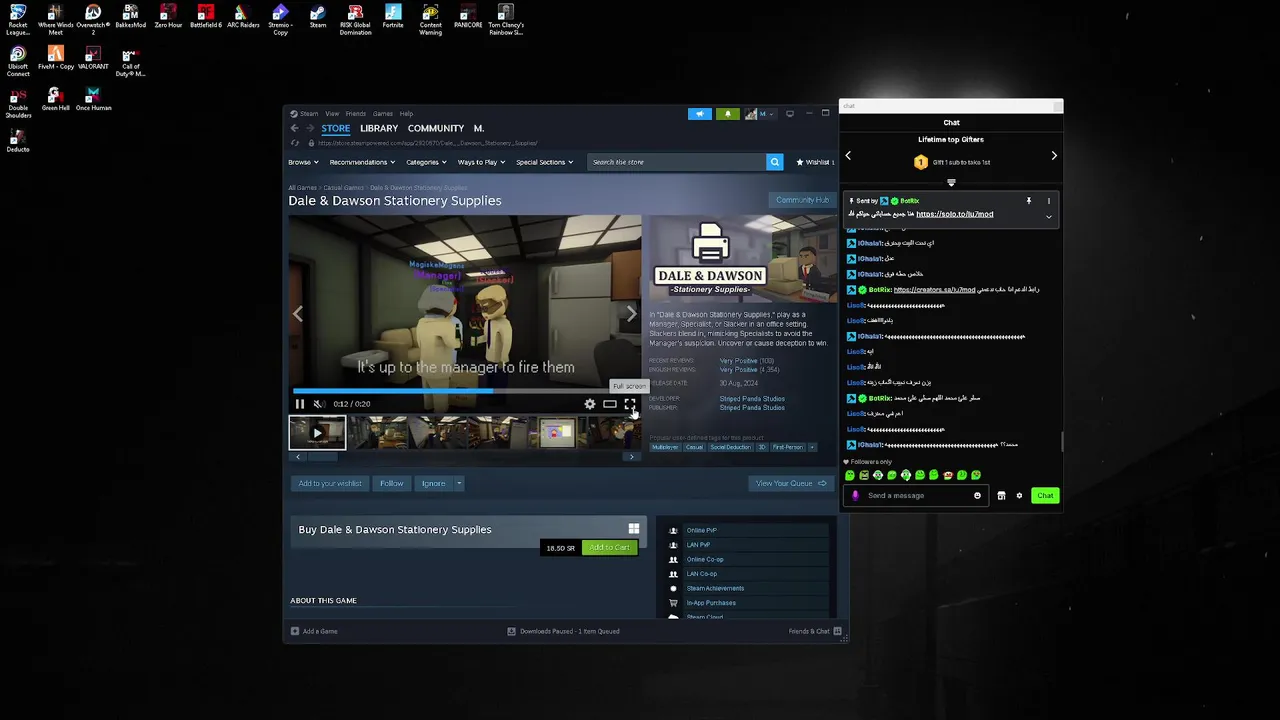
Task: Show next top gifter with right arrow
Action: point(1054,156)
